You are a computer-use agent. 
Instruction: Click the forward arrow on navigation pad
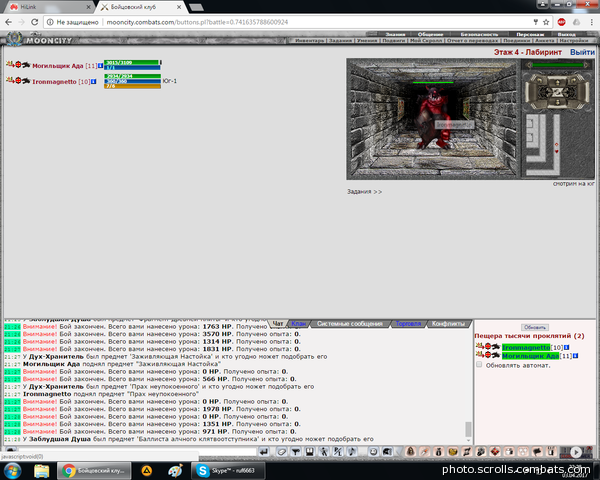[558, 82]
